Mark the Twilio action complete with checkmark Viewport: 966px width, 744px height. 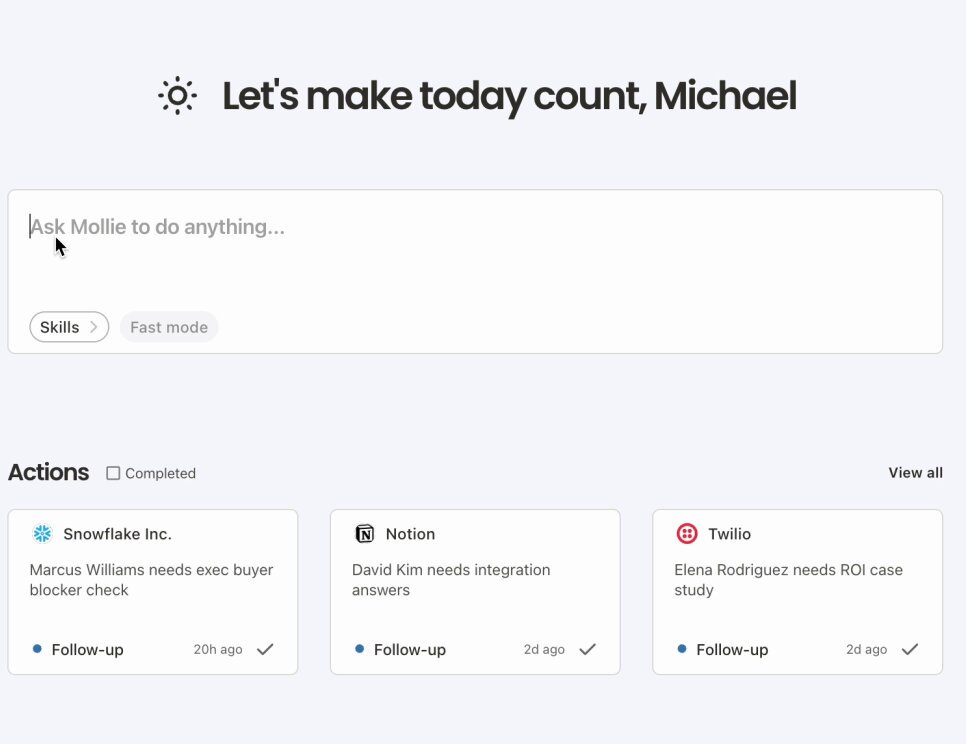910,649
